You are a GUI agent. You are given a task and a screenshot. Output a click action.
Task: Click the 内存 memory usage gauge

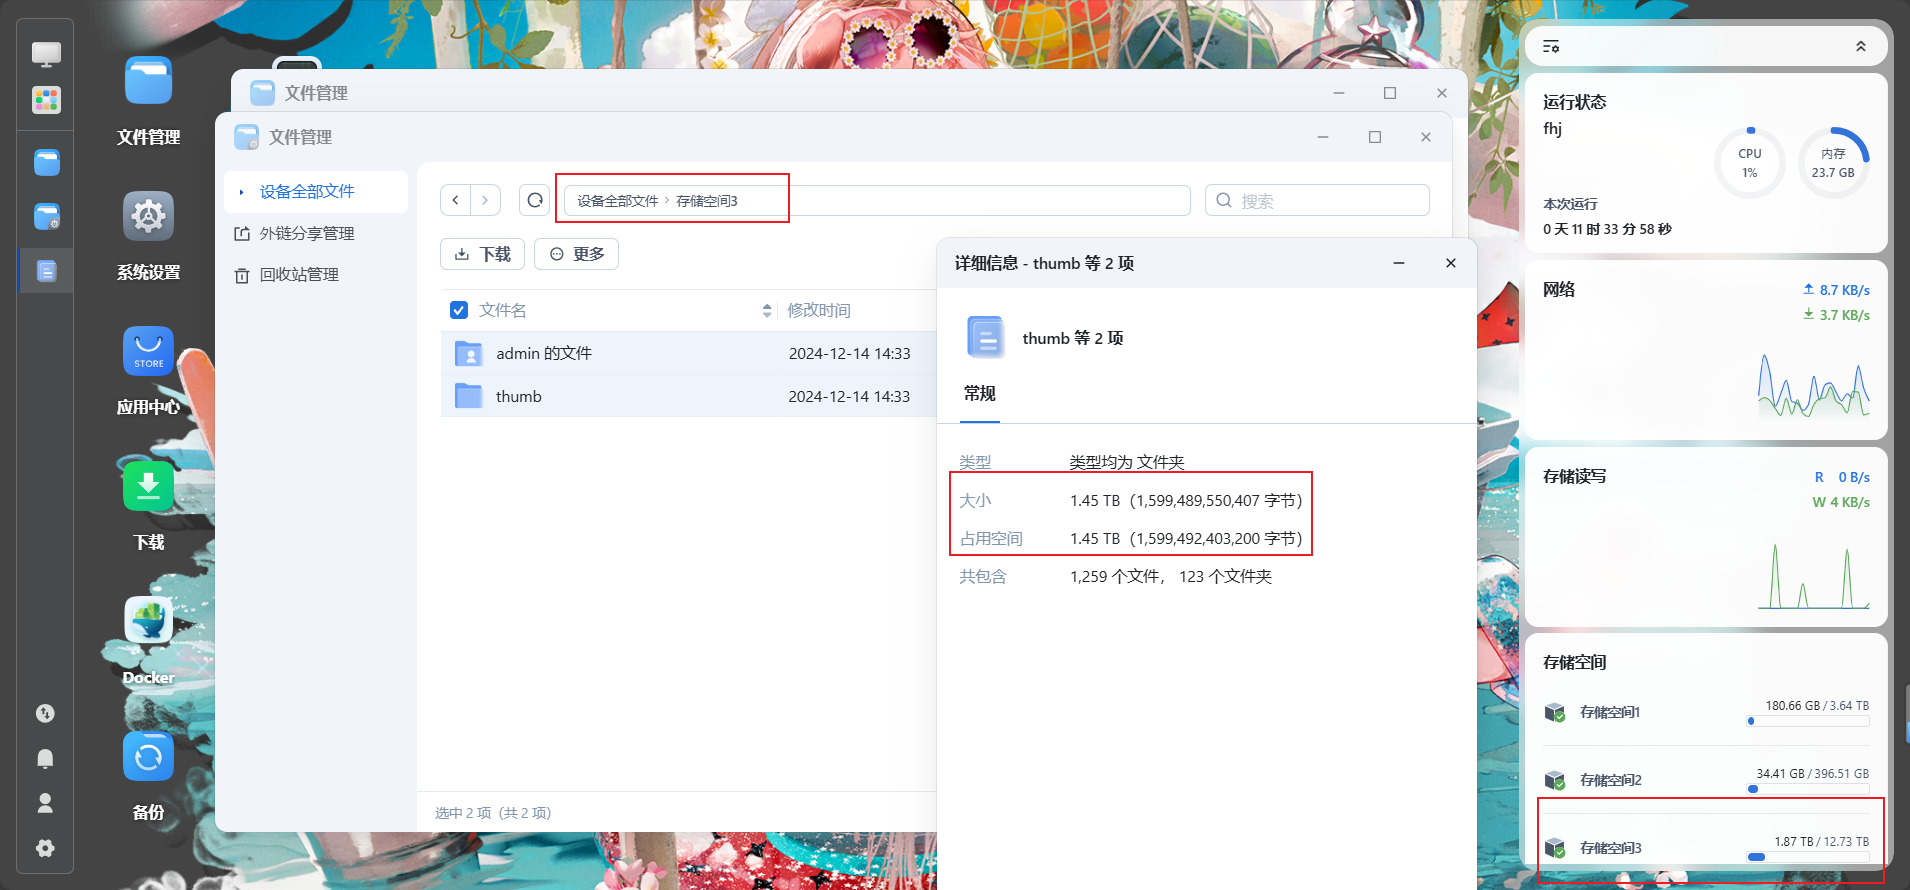(x=1833, y=162)
